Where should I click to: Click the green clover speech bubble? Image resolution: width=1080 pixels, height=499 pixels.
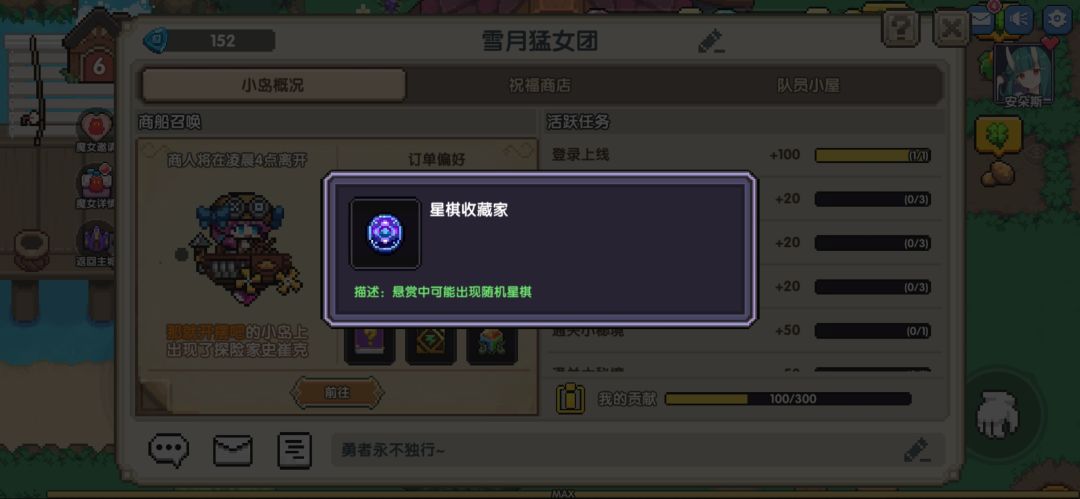(998, 136)
